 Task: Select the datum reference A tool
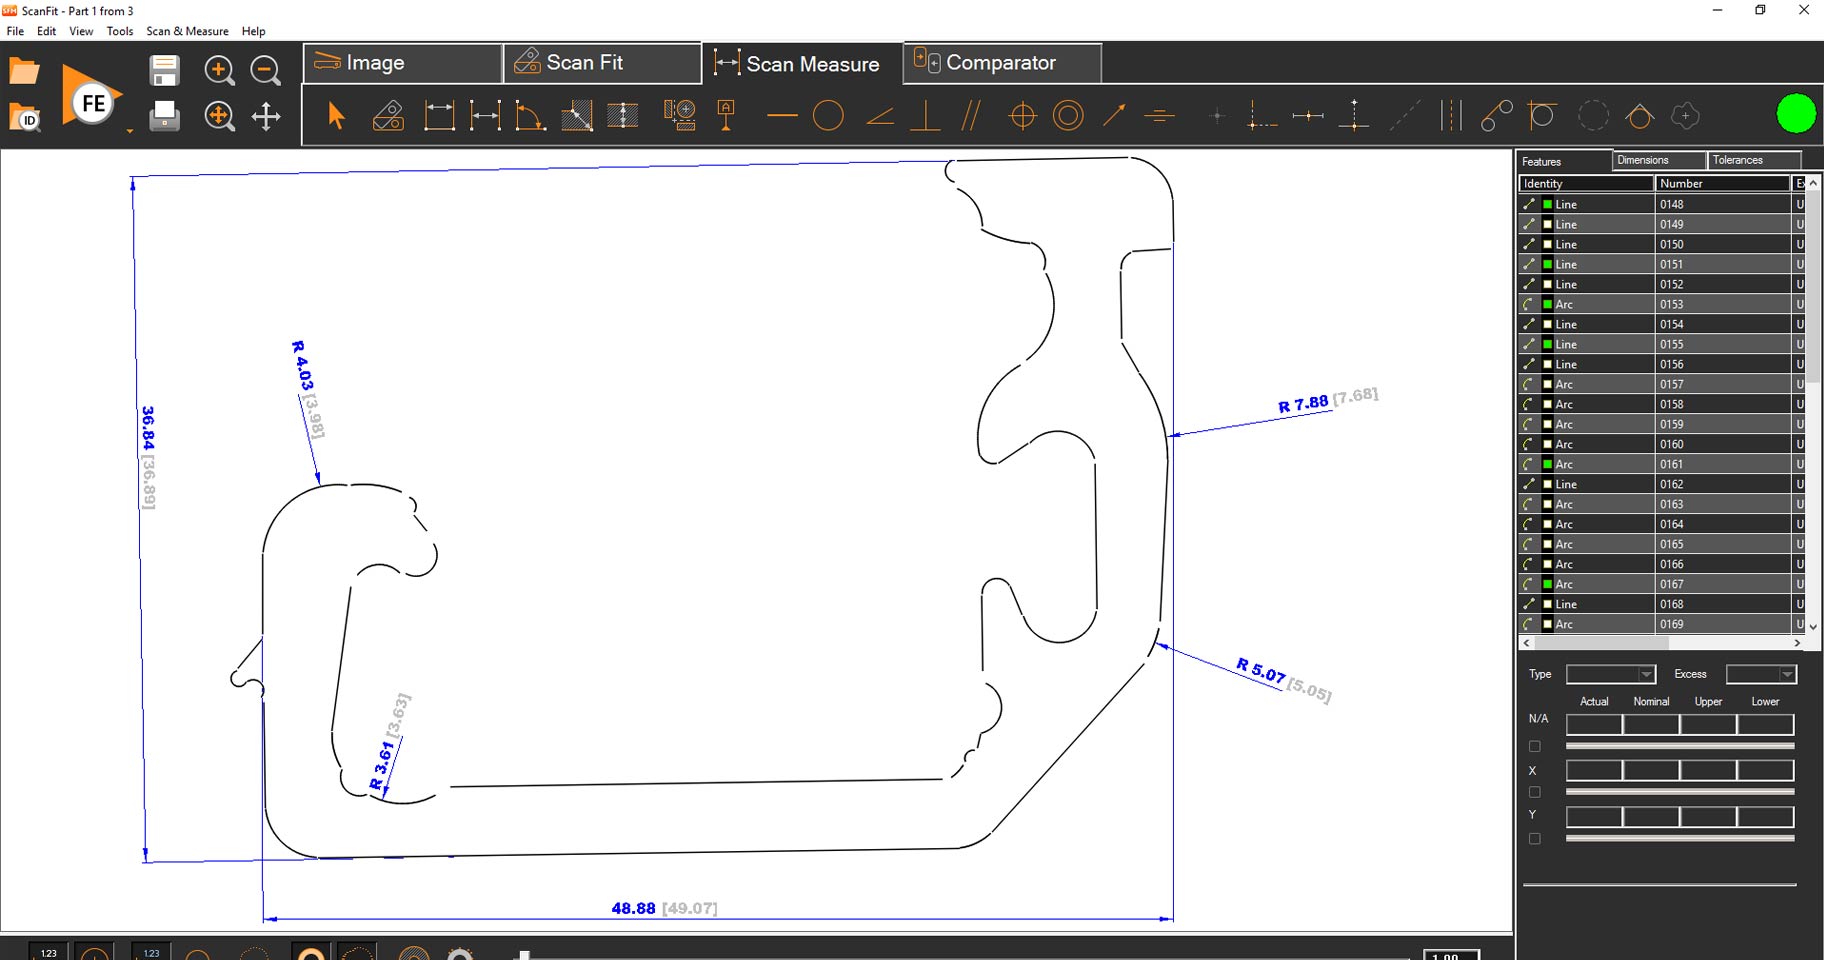tap(727, 116)
